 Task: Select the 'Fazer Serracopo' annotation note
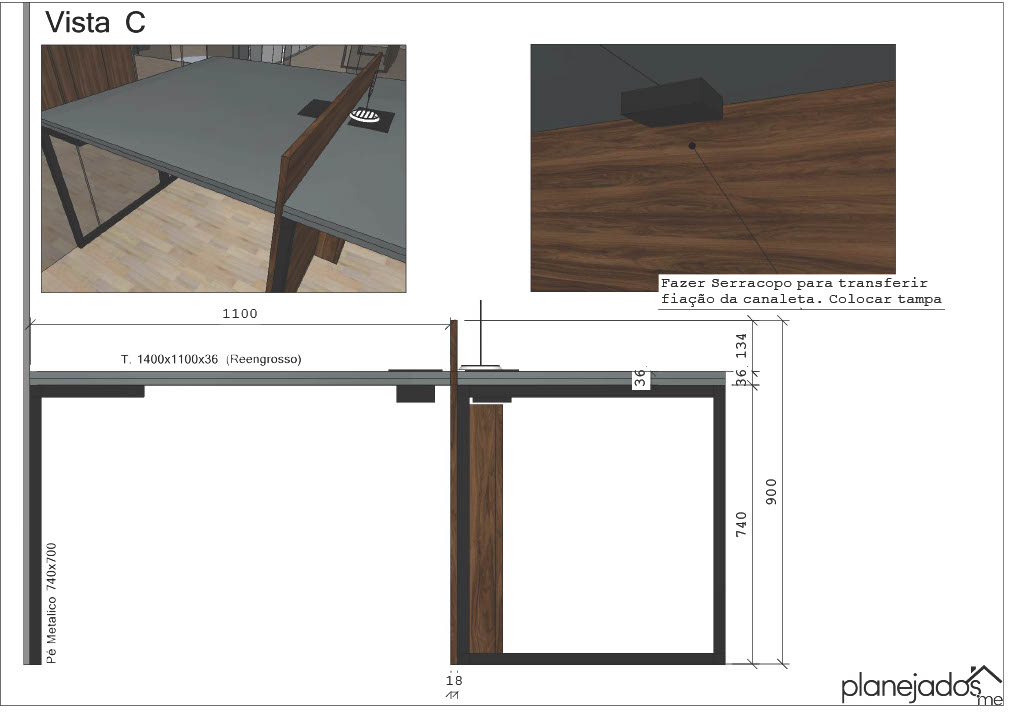[x=800, y=291]
